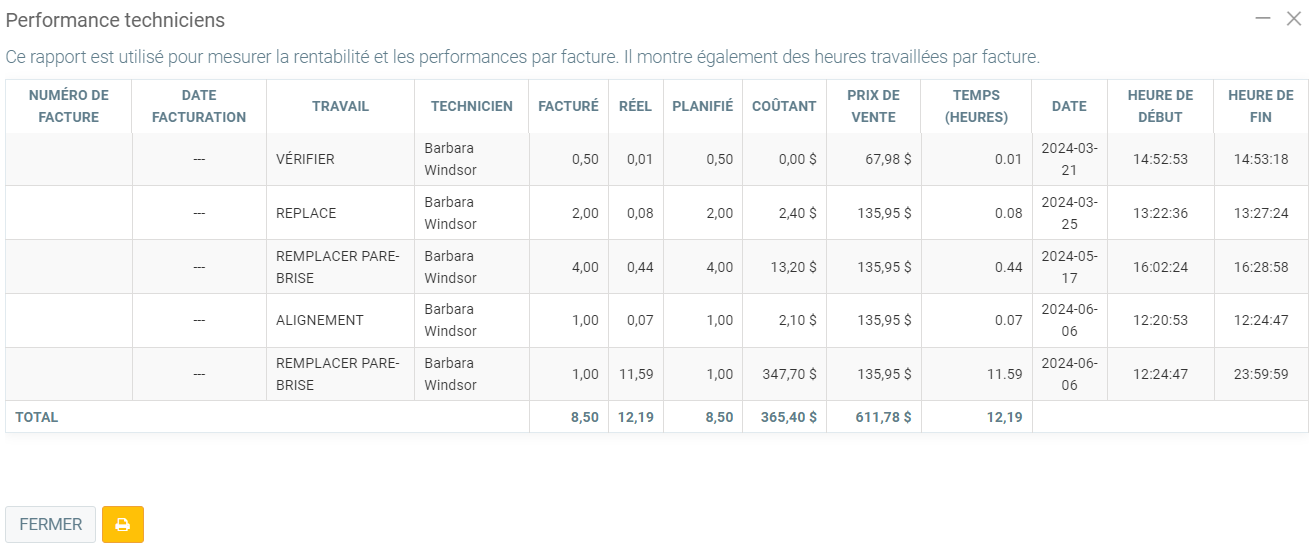Click the yellow print icon button
This screenshot has height=546, width=1314.
coord(123,525)
